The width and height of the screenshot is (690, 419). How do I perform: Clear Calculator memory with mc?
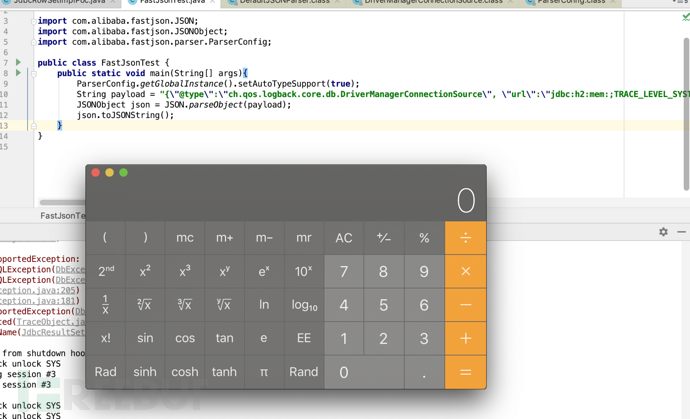click(185, 238)
